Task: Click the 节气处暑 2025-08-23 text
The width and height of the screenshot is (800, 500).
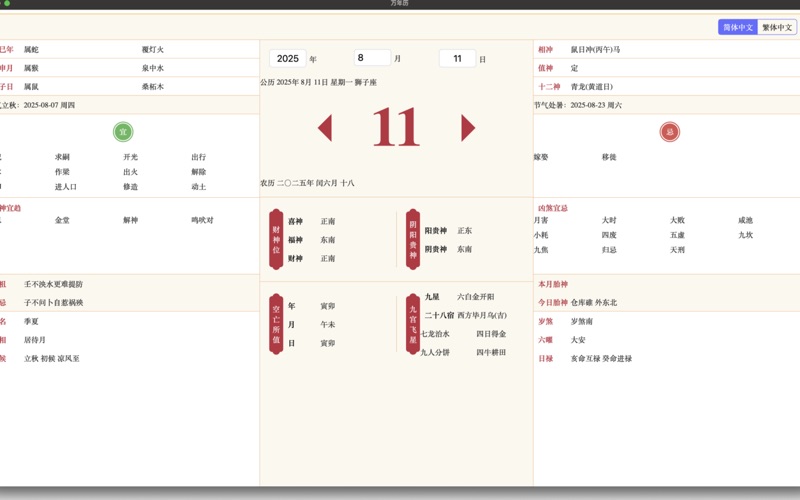Action: [578, 105]
